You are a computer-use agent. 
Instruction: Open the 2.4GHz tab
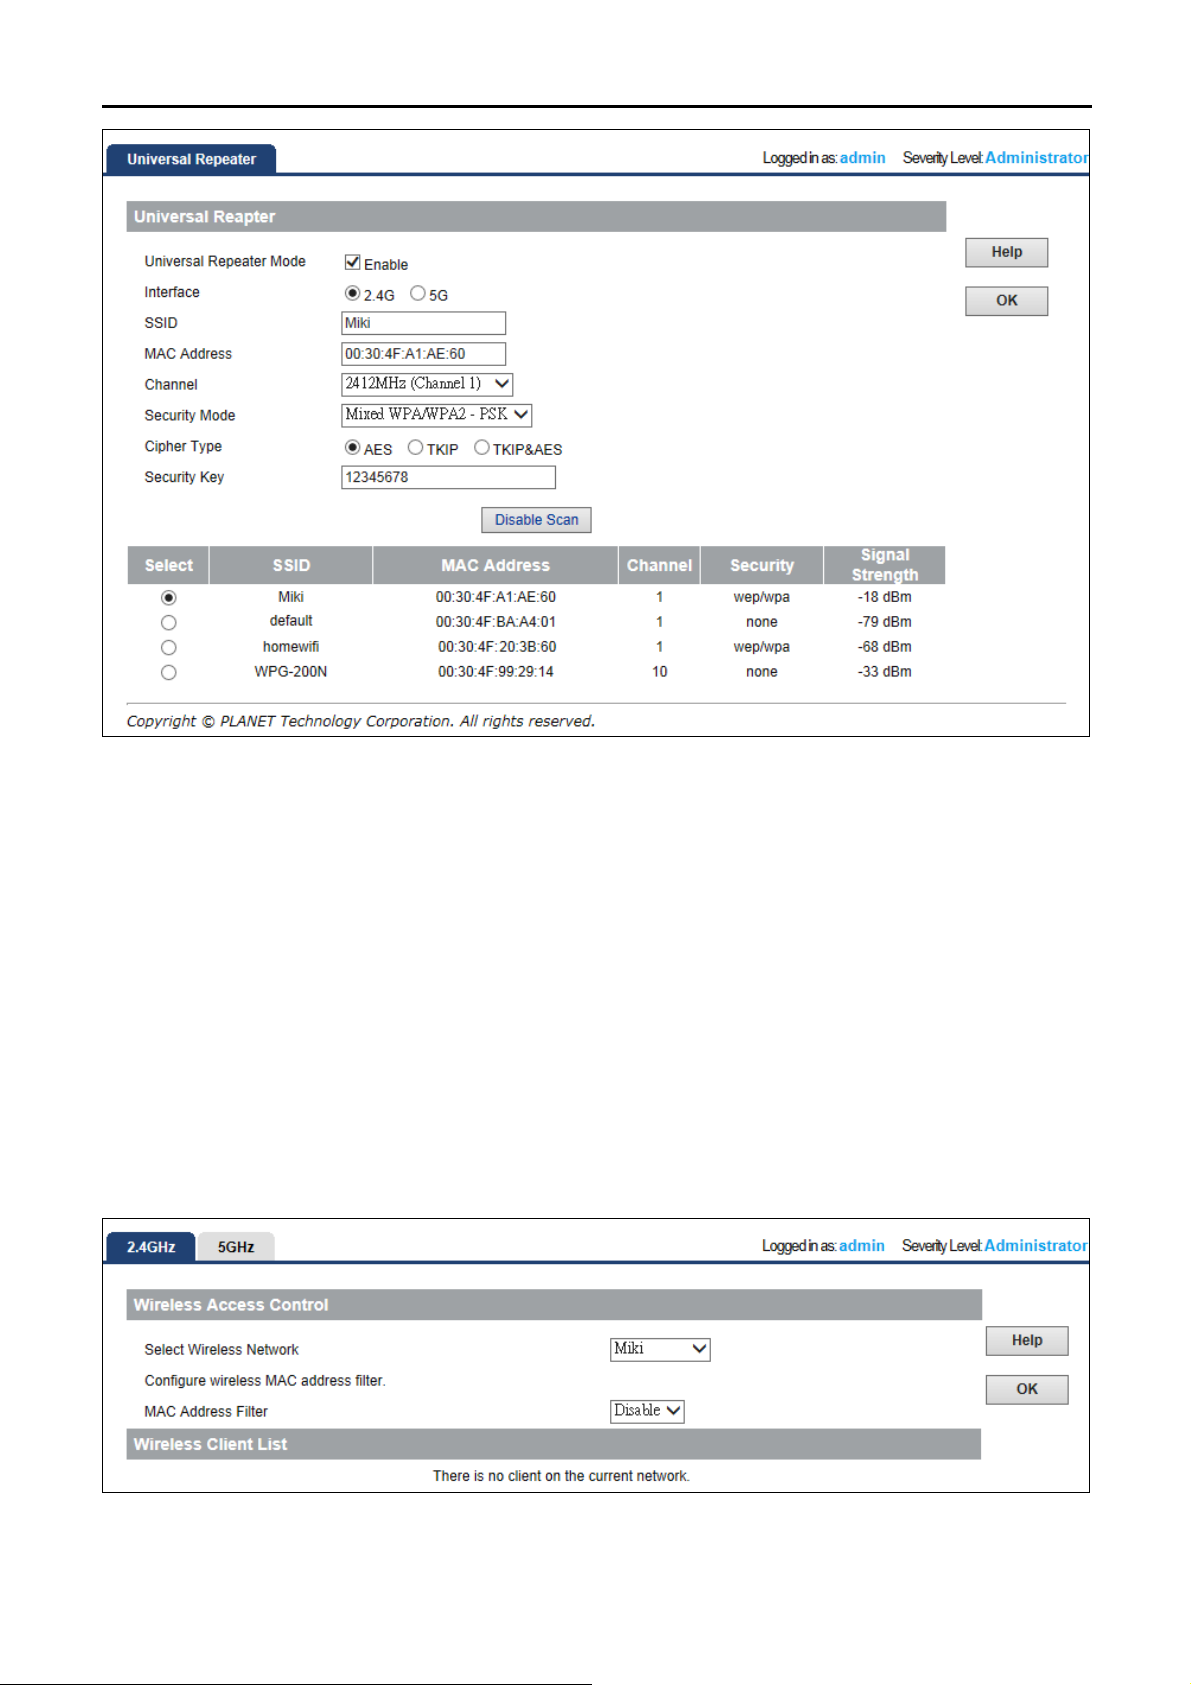[x=151, y=1247]
